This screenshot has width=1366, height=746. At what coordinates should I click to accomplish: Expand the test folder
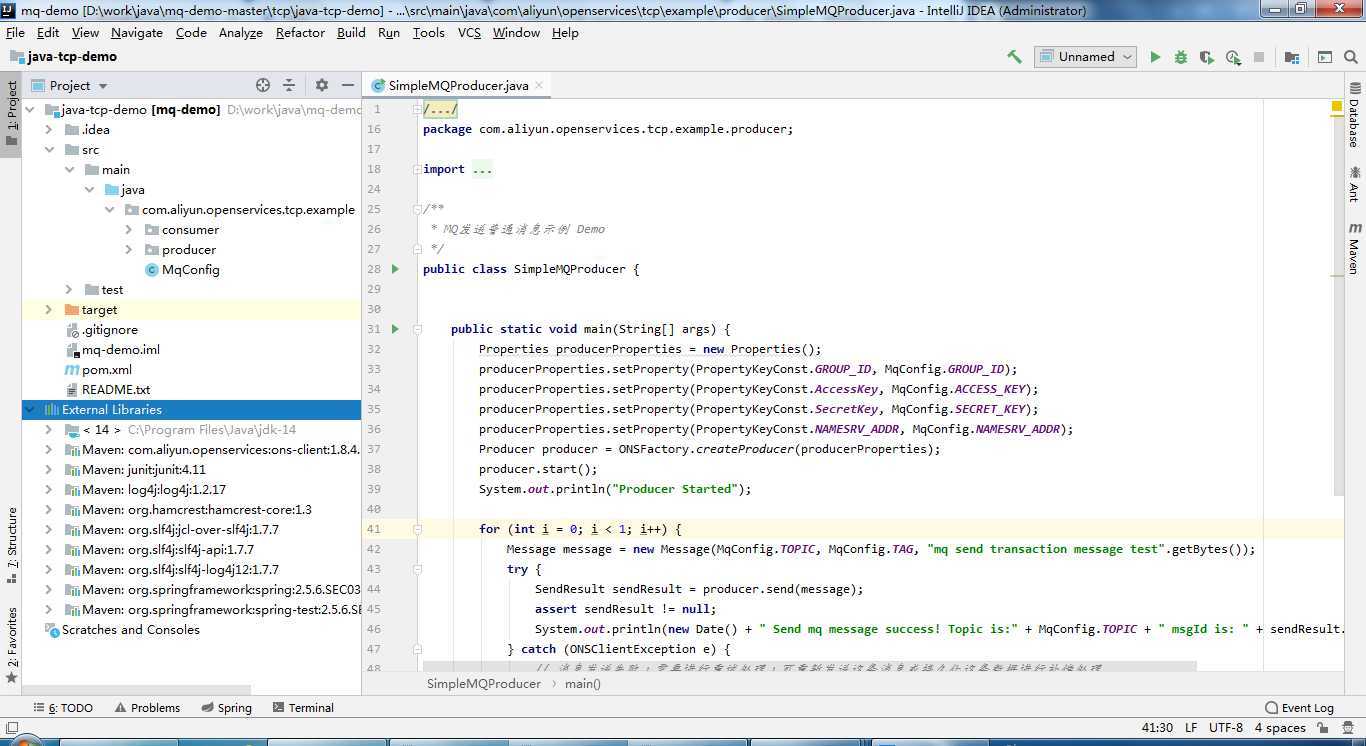[x=69, y=290]
